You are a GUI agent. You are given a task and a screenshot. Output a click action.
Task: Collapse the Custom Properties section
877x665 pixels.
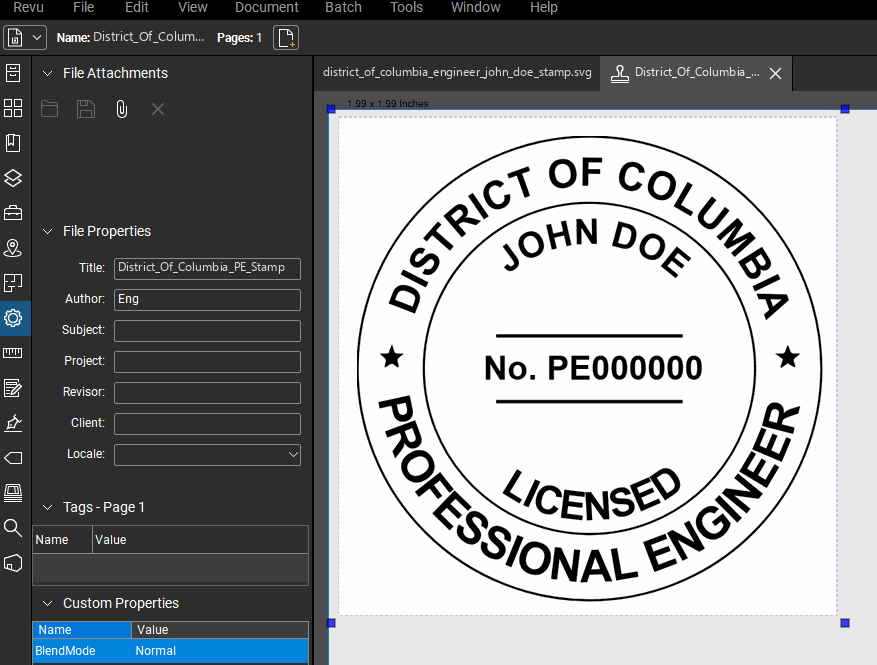click(48, 603)
